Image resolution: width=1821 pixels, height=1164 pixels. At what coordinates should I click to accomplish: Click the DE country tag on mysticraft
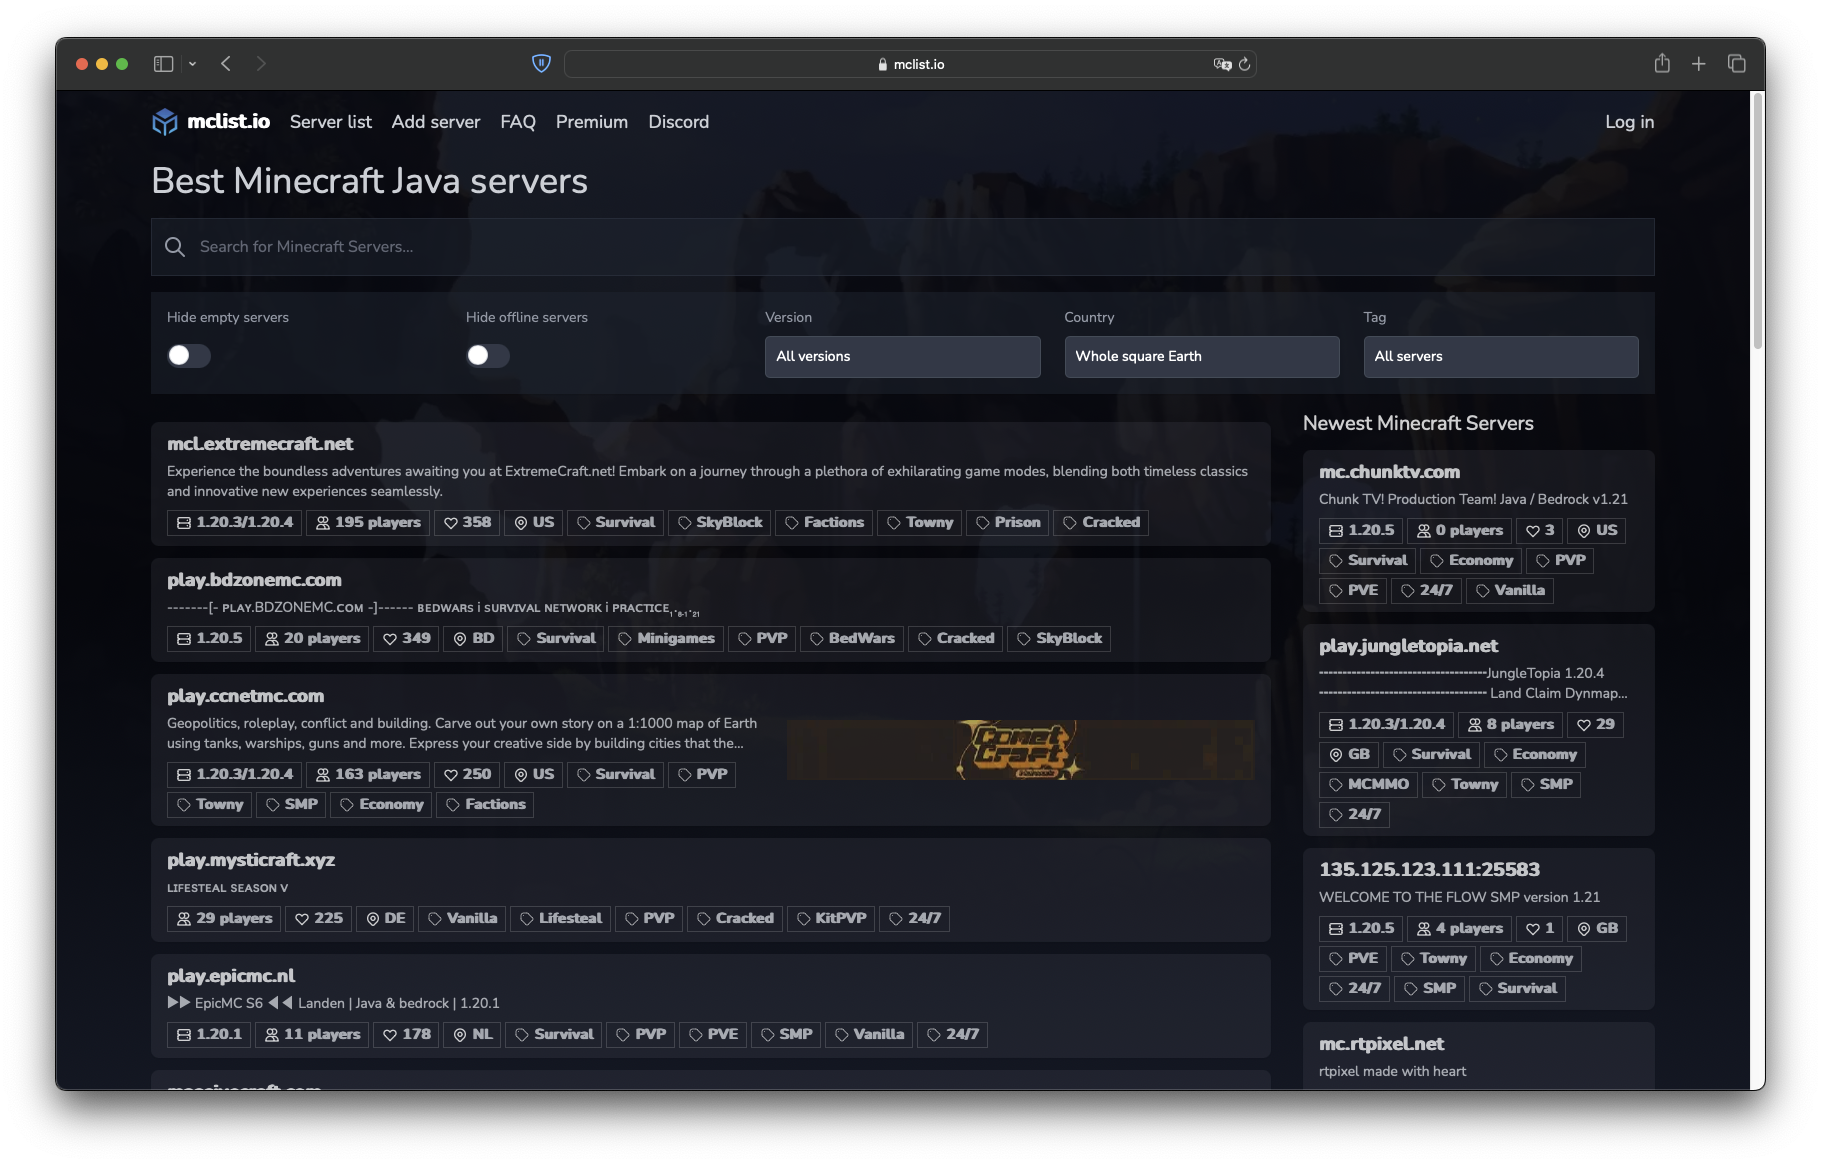coord(385,919)
